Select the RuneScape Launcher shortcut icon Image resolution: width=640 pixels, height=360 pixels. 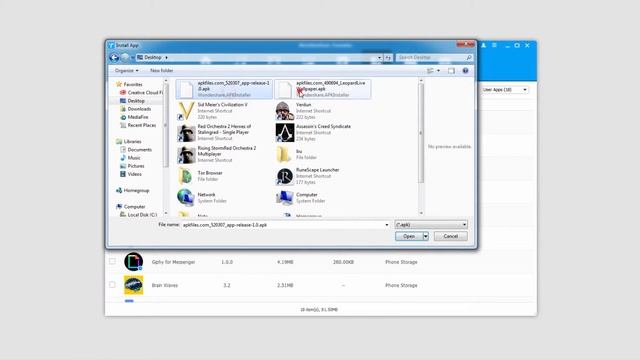284,176
